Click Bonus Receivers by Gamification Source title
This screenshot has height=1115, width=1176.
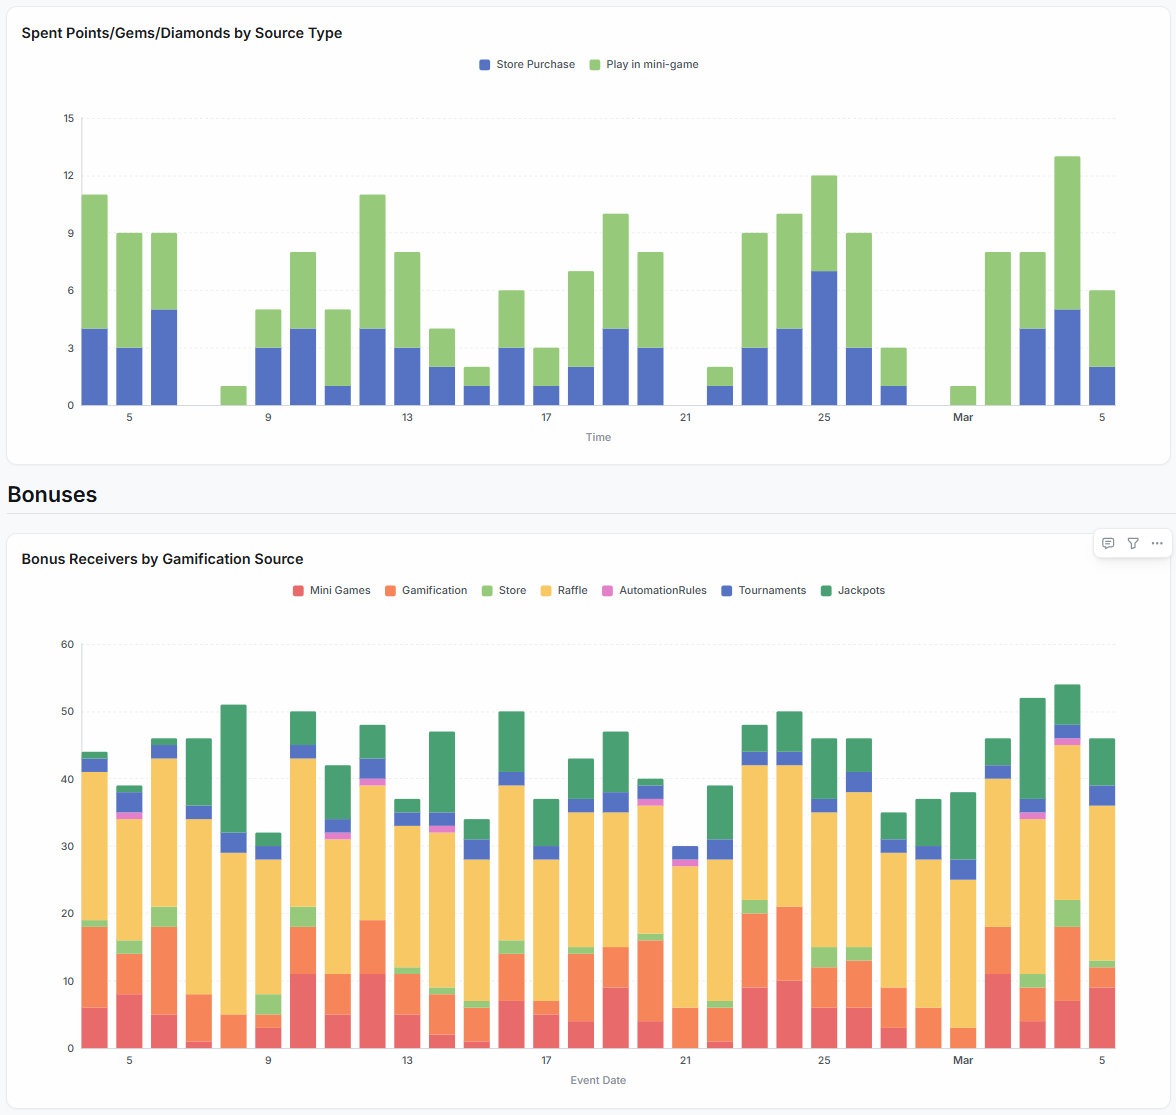[162, 559]
